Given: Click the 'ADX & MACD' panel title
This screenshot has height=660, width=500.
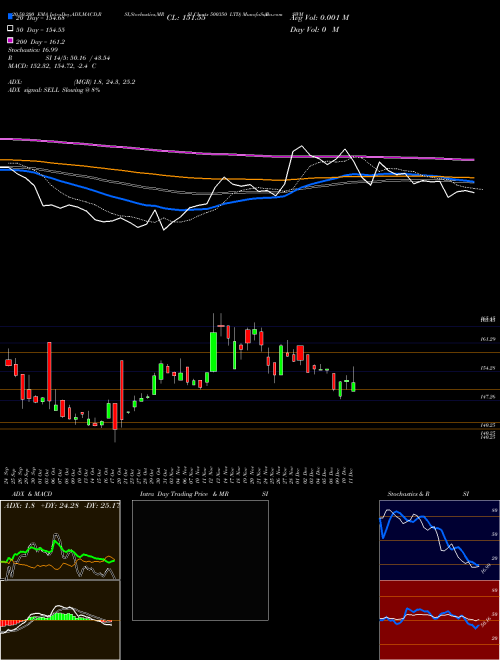Looking at the screenshot, I should (32, 494).
